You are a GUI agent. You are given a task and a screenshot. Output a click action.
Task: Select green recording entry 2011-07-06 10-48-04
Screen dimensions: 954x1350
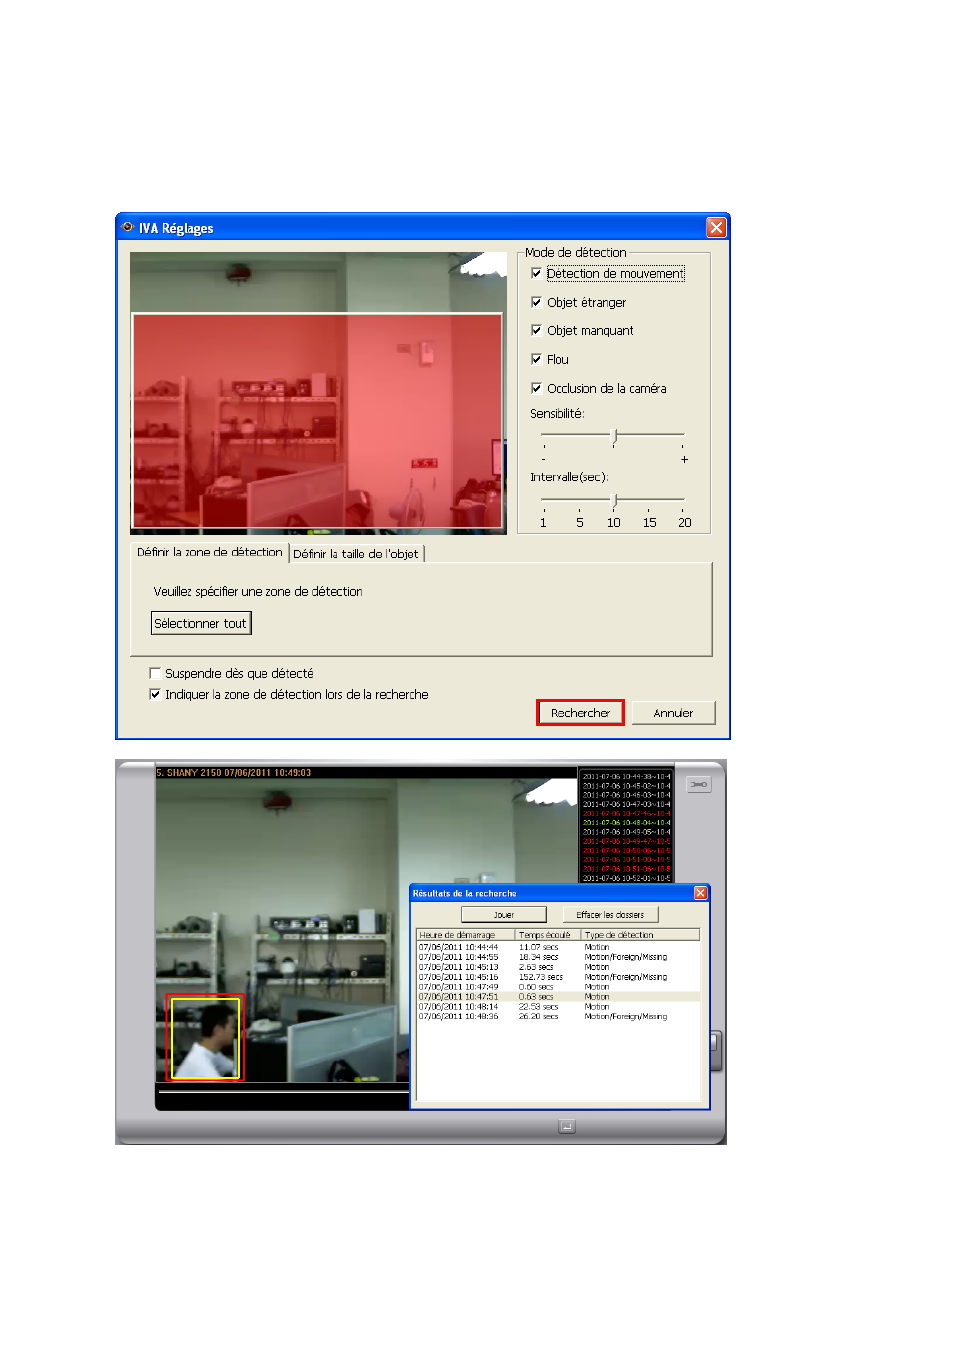click(627, 823)
